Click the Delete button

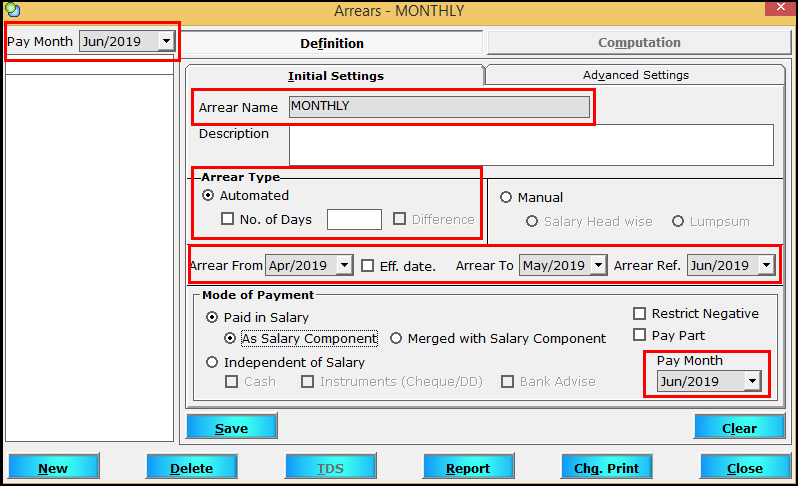click(192, 466)
